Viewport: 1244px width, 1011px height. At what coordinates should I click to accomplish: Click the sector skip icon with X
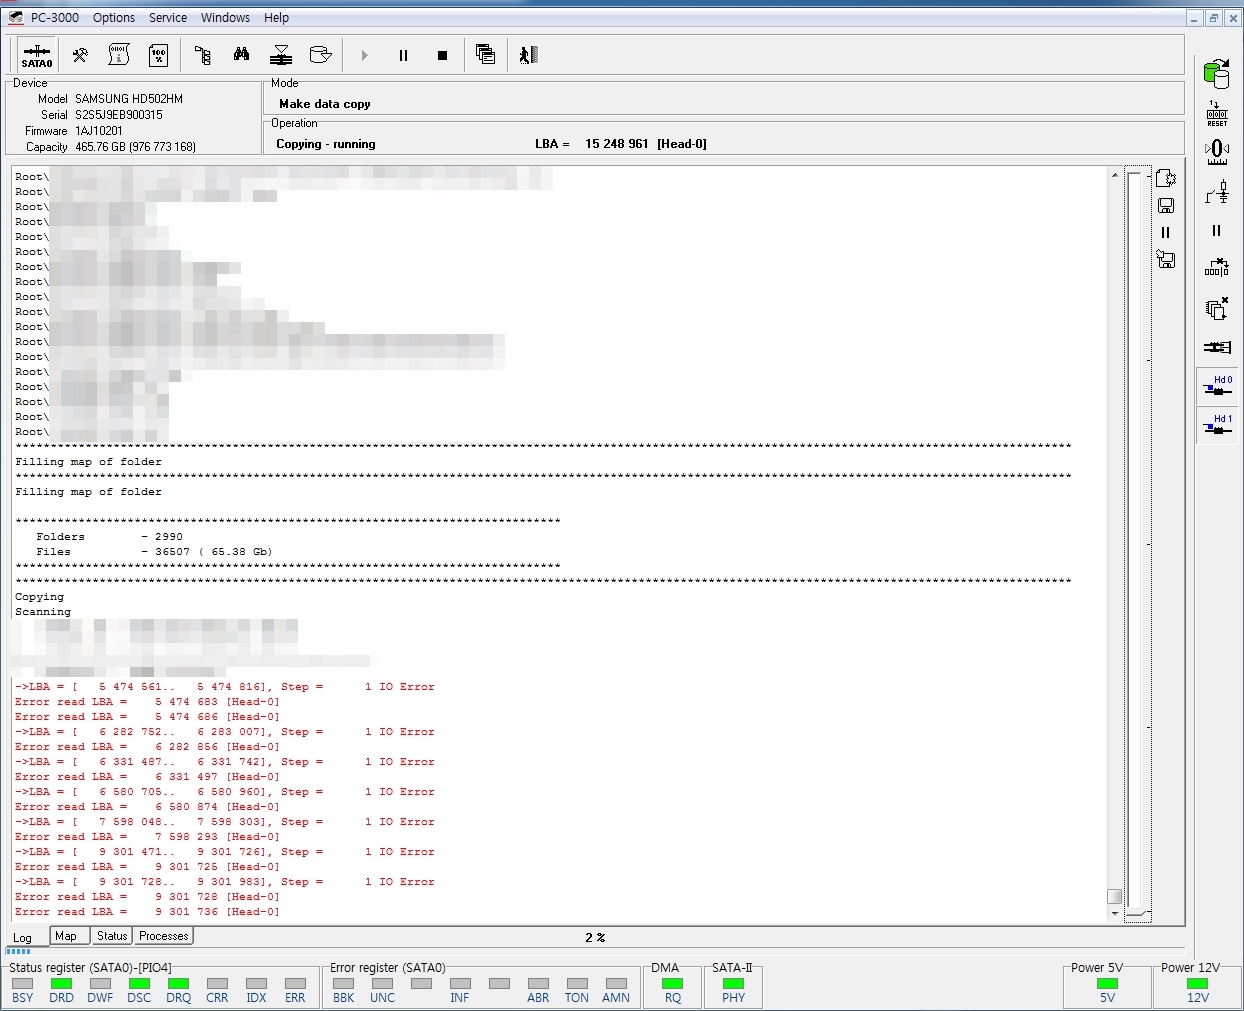coord(1217,268)
